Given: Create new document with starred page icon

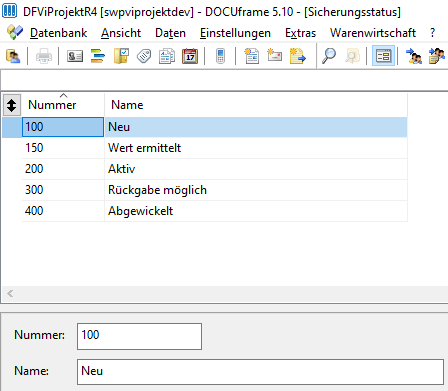Looking at the screenshot, I should coord(252,56).
